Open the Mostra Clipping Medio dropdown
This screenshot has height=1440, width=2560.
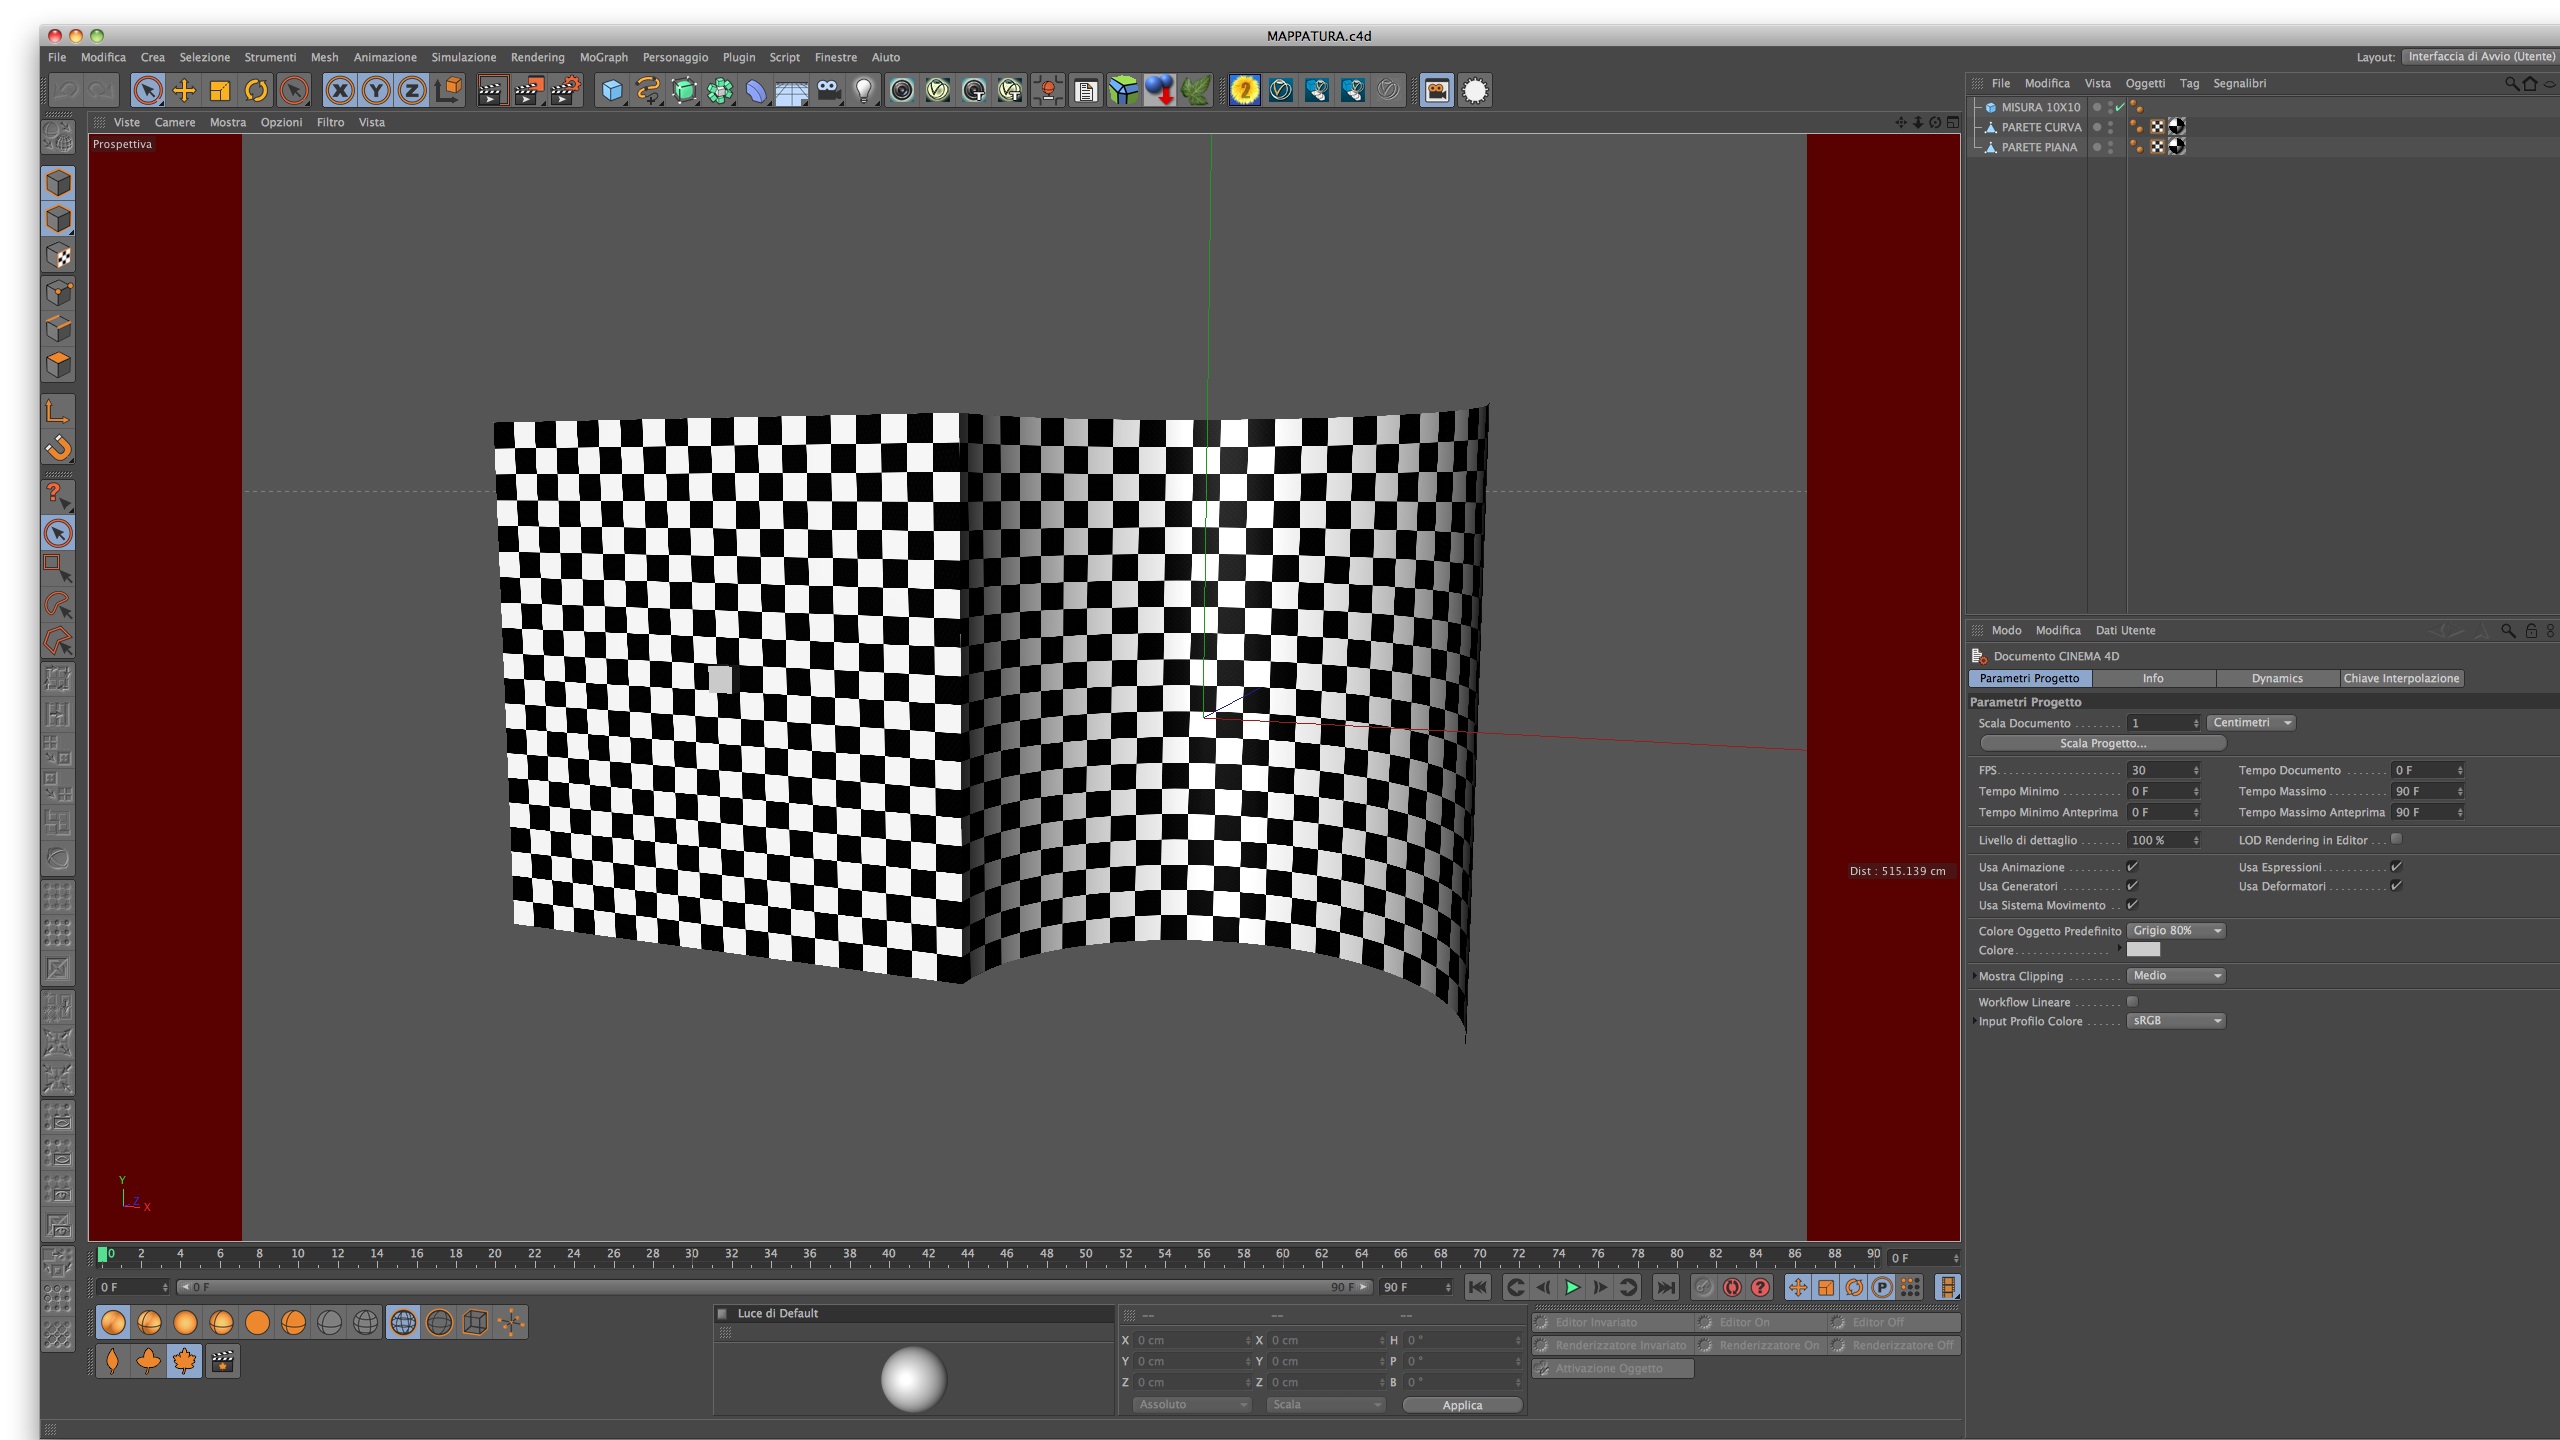coord(2175,976)
